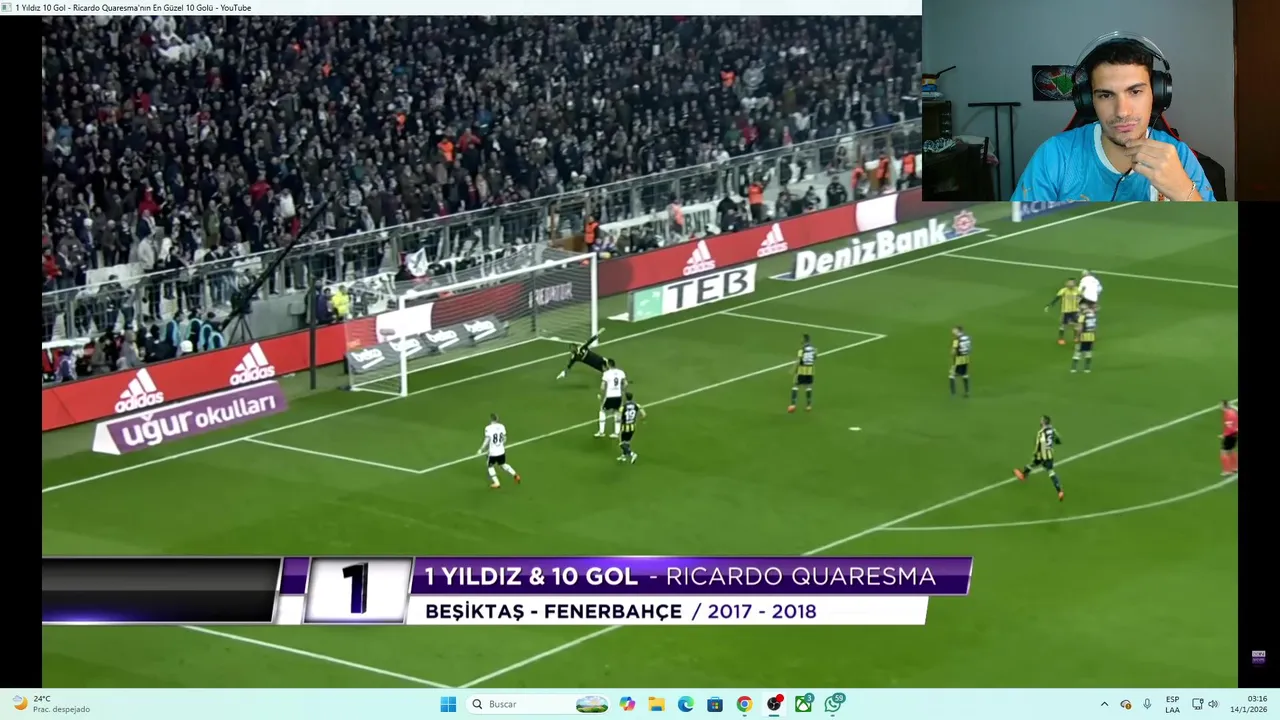
Task: Click the OneDrive cloud warning tray icon
Action: (x=1126, y=704)
